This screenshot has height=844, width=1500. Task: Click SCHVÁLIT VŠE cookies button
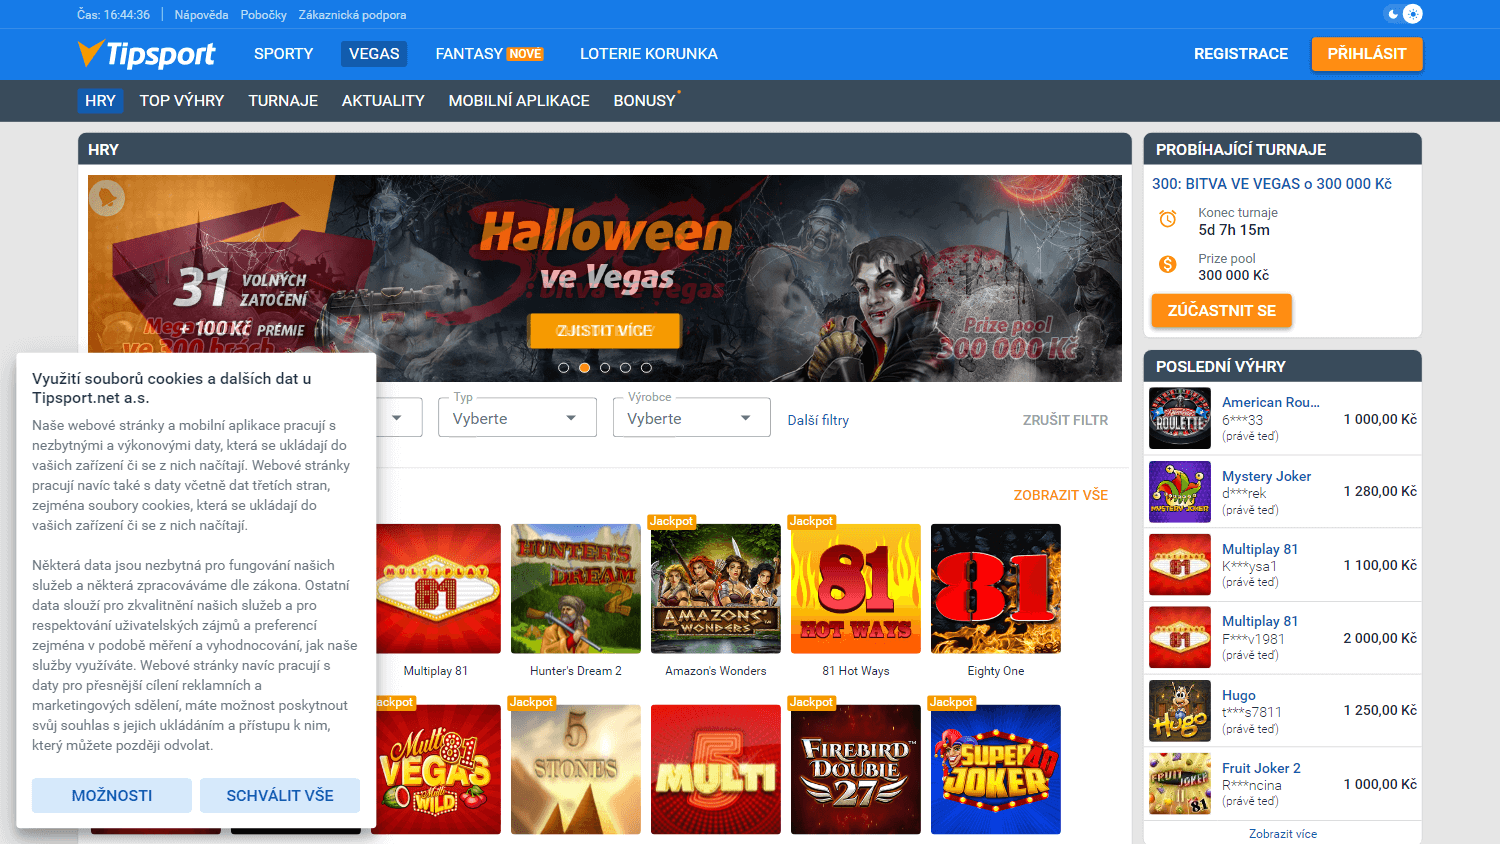tap(280, 796)
